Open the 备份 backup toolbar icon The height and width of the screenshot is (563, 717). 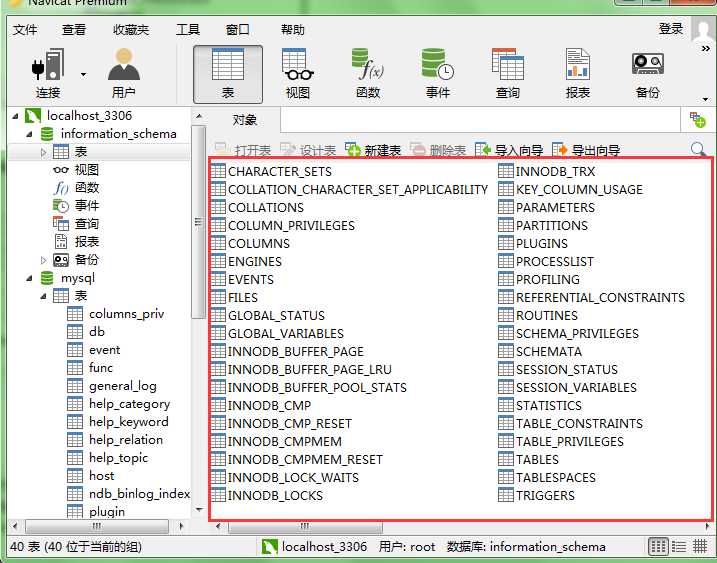tap(647, 74)
